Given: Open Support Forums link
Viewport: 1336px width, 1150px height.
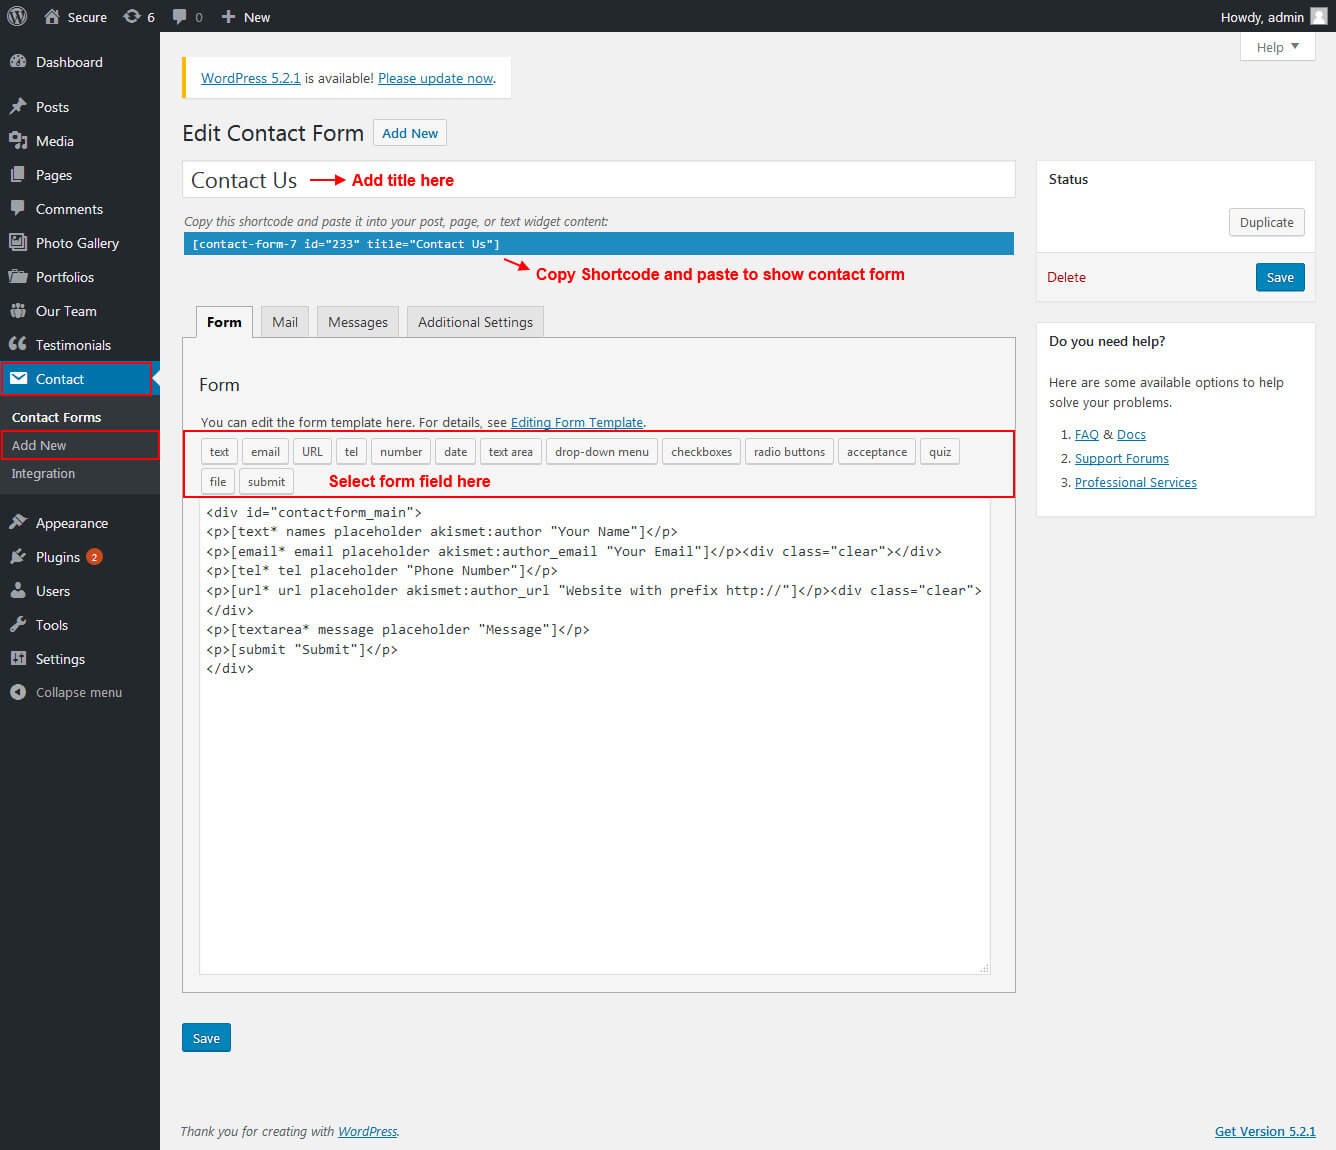Looking at the screenshot, I should point(1122,458).
